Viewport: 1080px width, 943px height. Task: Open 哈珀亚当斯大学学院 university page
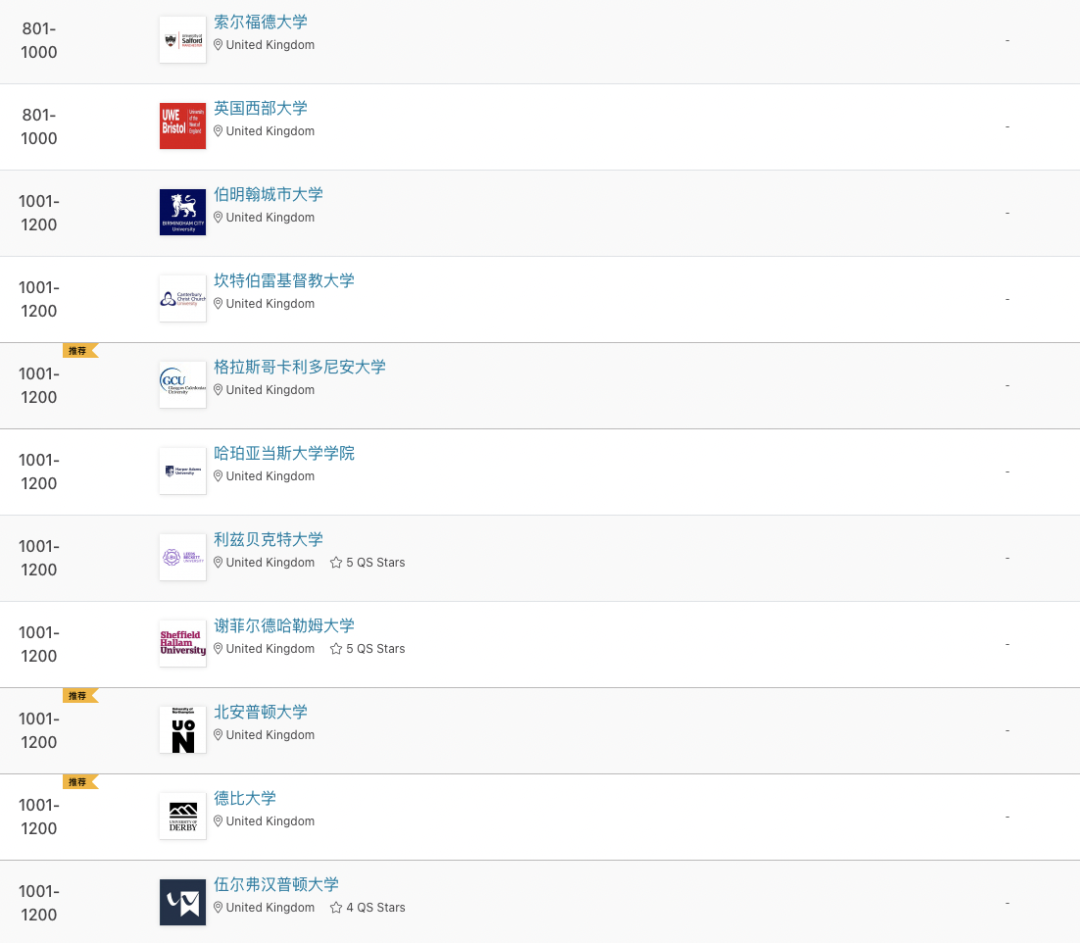click(x=284, y=453)
